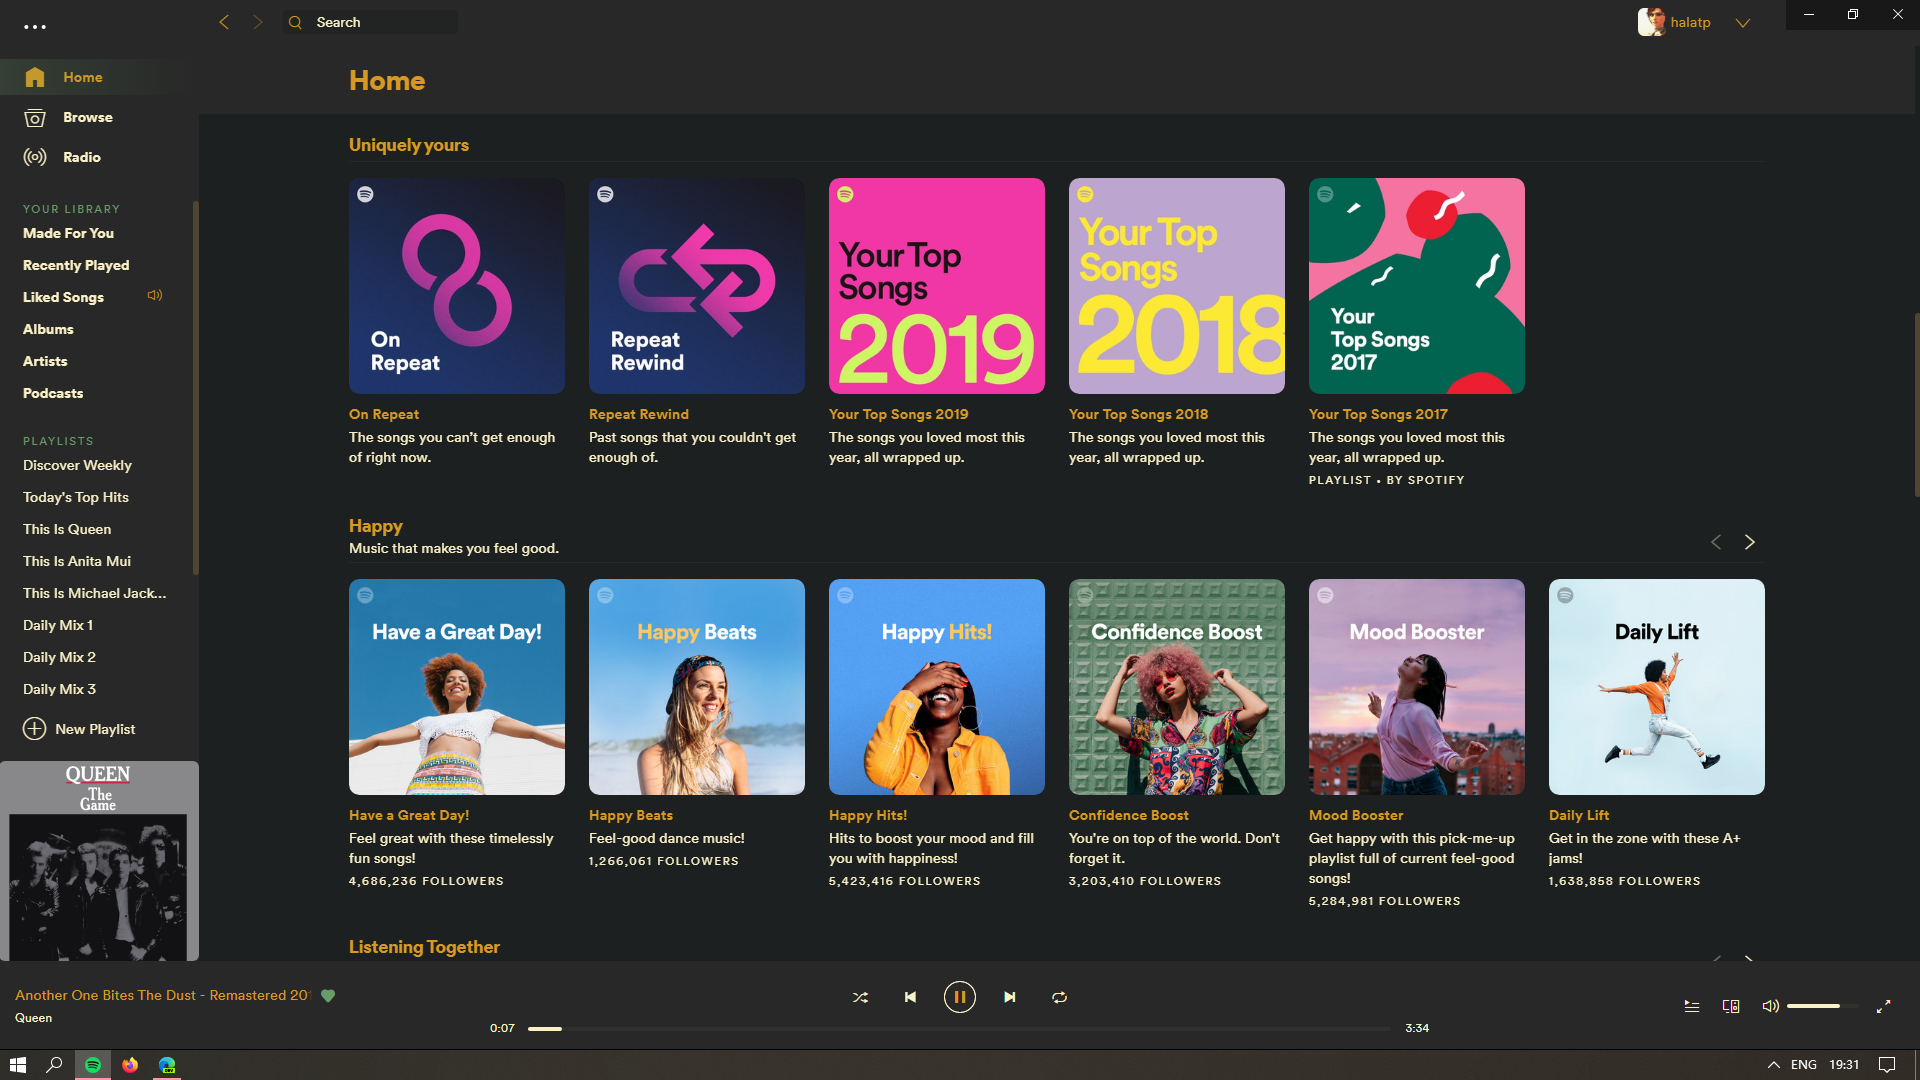This screenshot has width=1920, height=1080.
Task: Toggle repeat mode
Action: pos(1060,997)
